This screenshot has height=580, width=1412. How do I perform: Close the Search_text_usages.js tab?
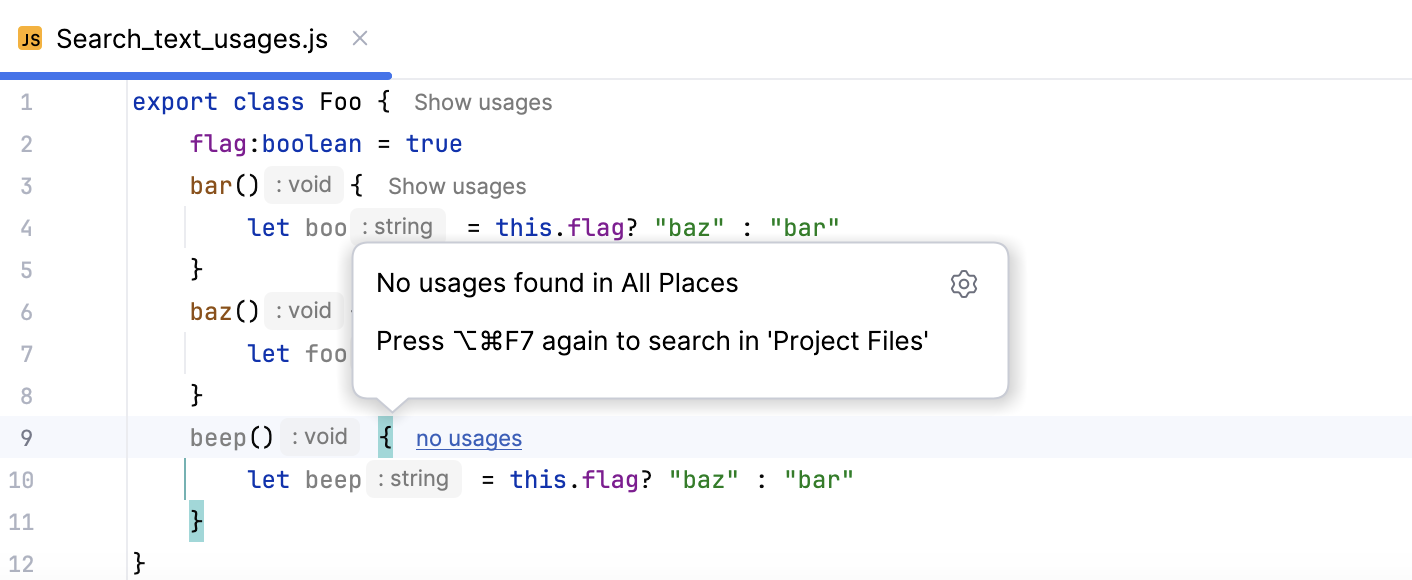pyautogui.click(x=359, y=38)
